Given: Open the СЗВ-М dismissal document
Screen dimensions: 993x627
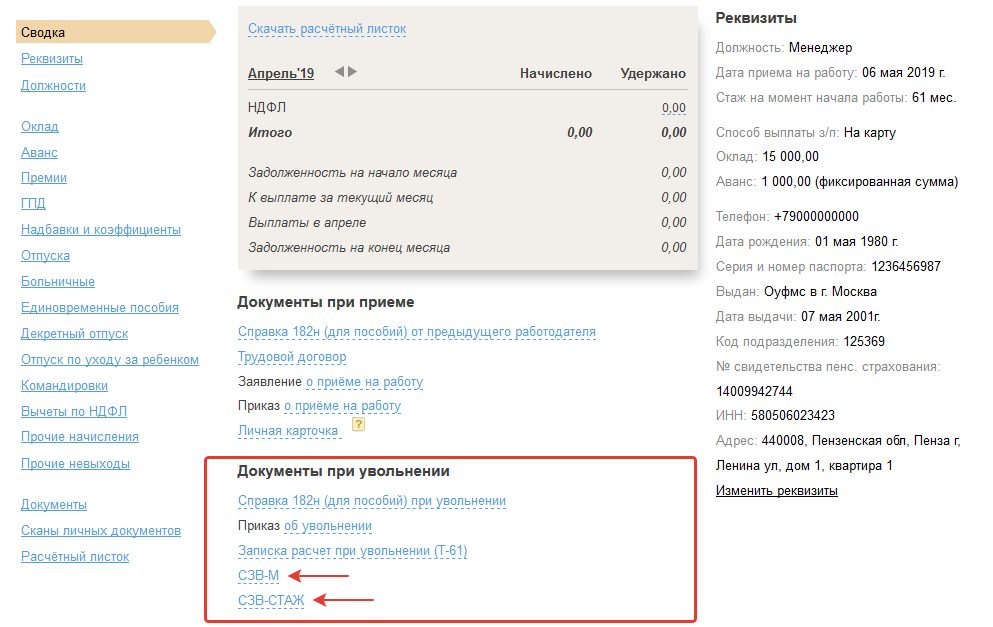Looking at the screenshot, I should (x=258, y=575).
